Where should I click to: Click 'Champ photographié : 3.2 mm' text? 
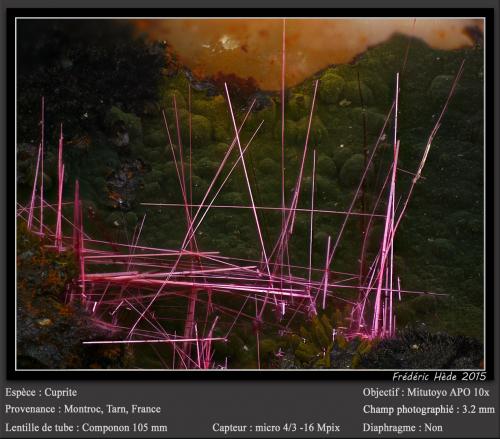(429, 409)
